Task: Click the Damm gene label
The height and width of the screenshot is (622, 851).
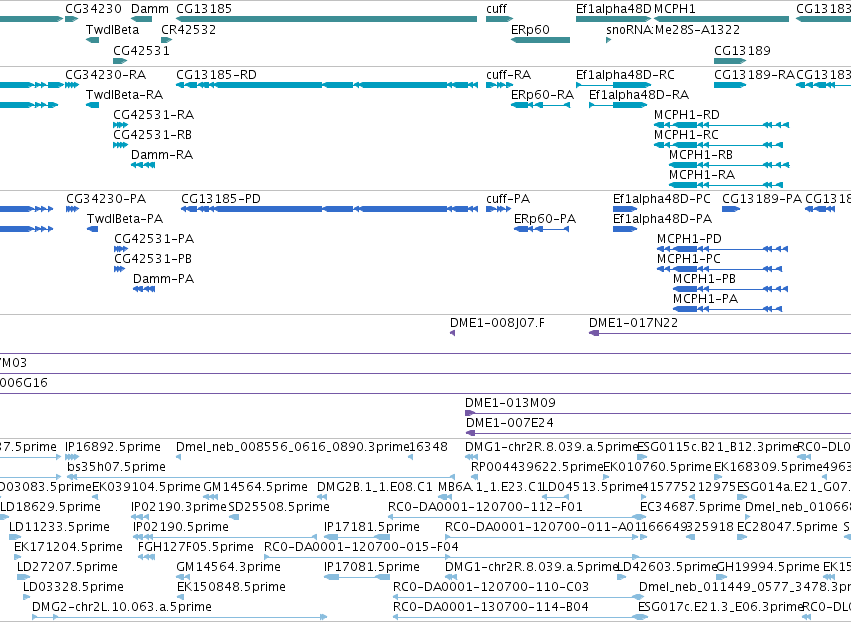Action: pyautogui.click(x=149, y=9)
